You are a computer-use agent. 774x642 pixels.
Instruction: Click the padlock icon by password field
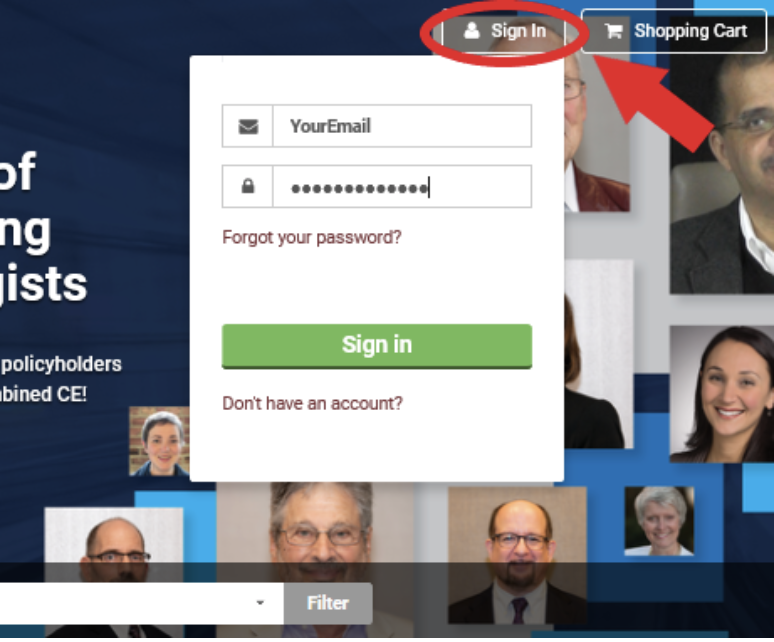(248, 187)
